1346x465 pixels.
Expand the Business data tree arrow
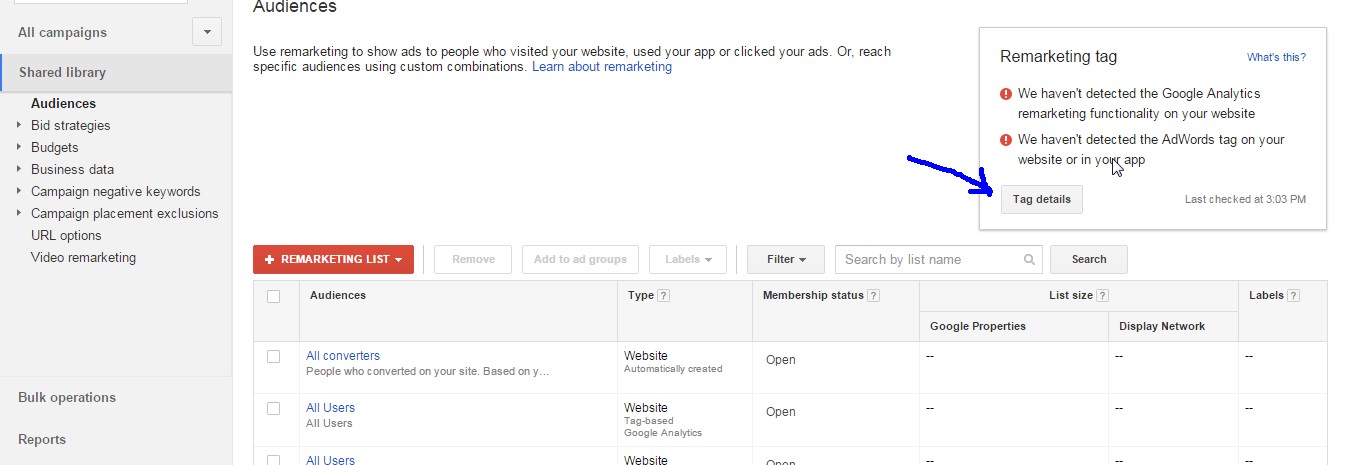point(19,169)
